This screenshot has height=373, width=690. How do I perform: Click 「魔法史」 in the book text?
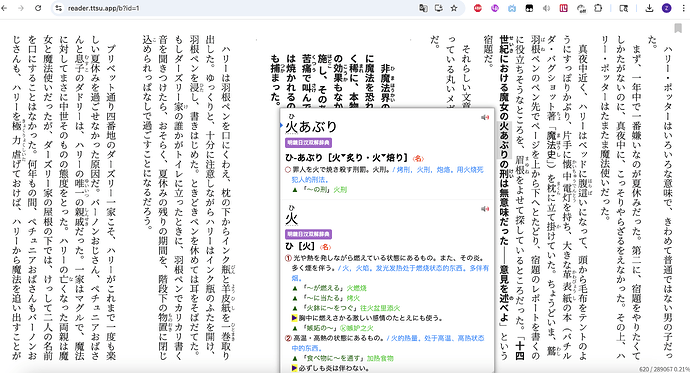551,145
